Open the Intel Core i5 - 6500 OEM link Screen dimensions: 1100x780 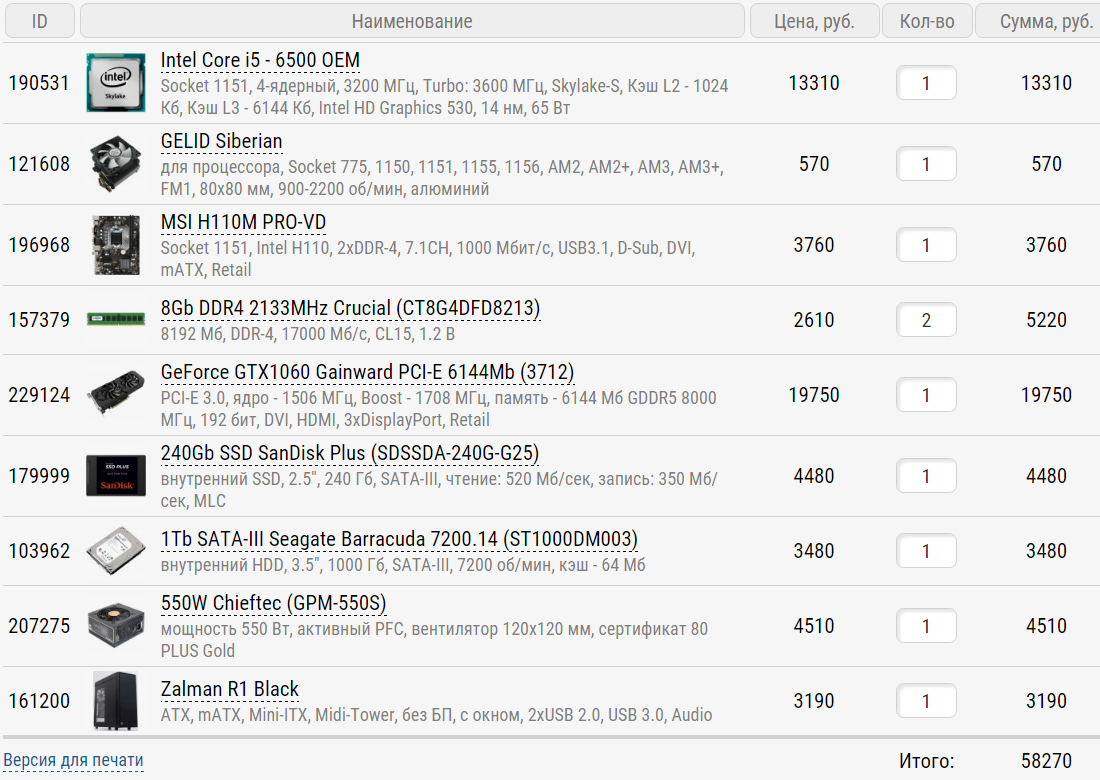pyautogui.click(x=260, y=61)
